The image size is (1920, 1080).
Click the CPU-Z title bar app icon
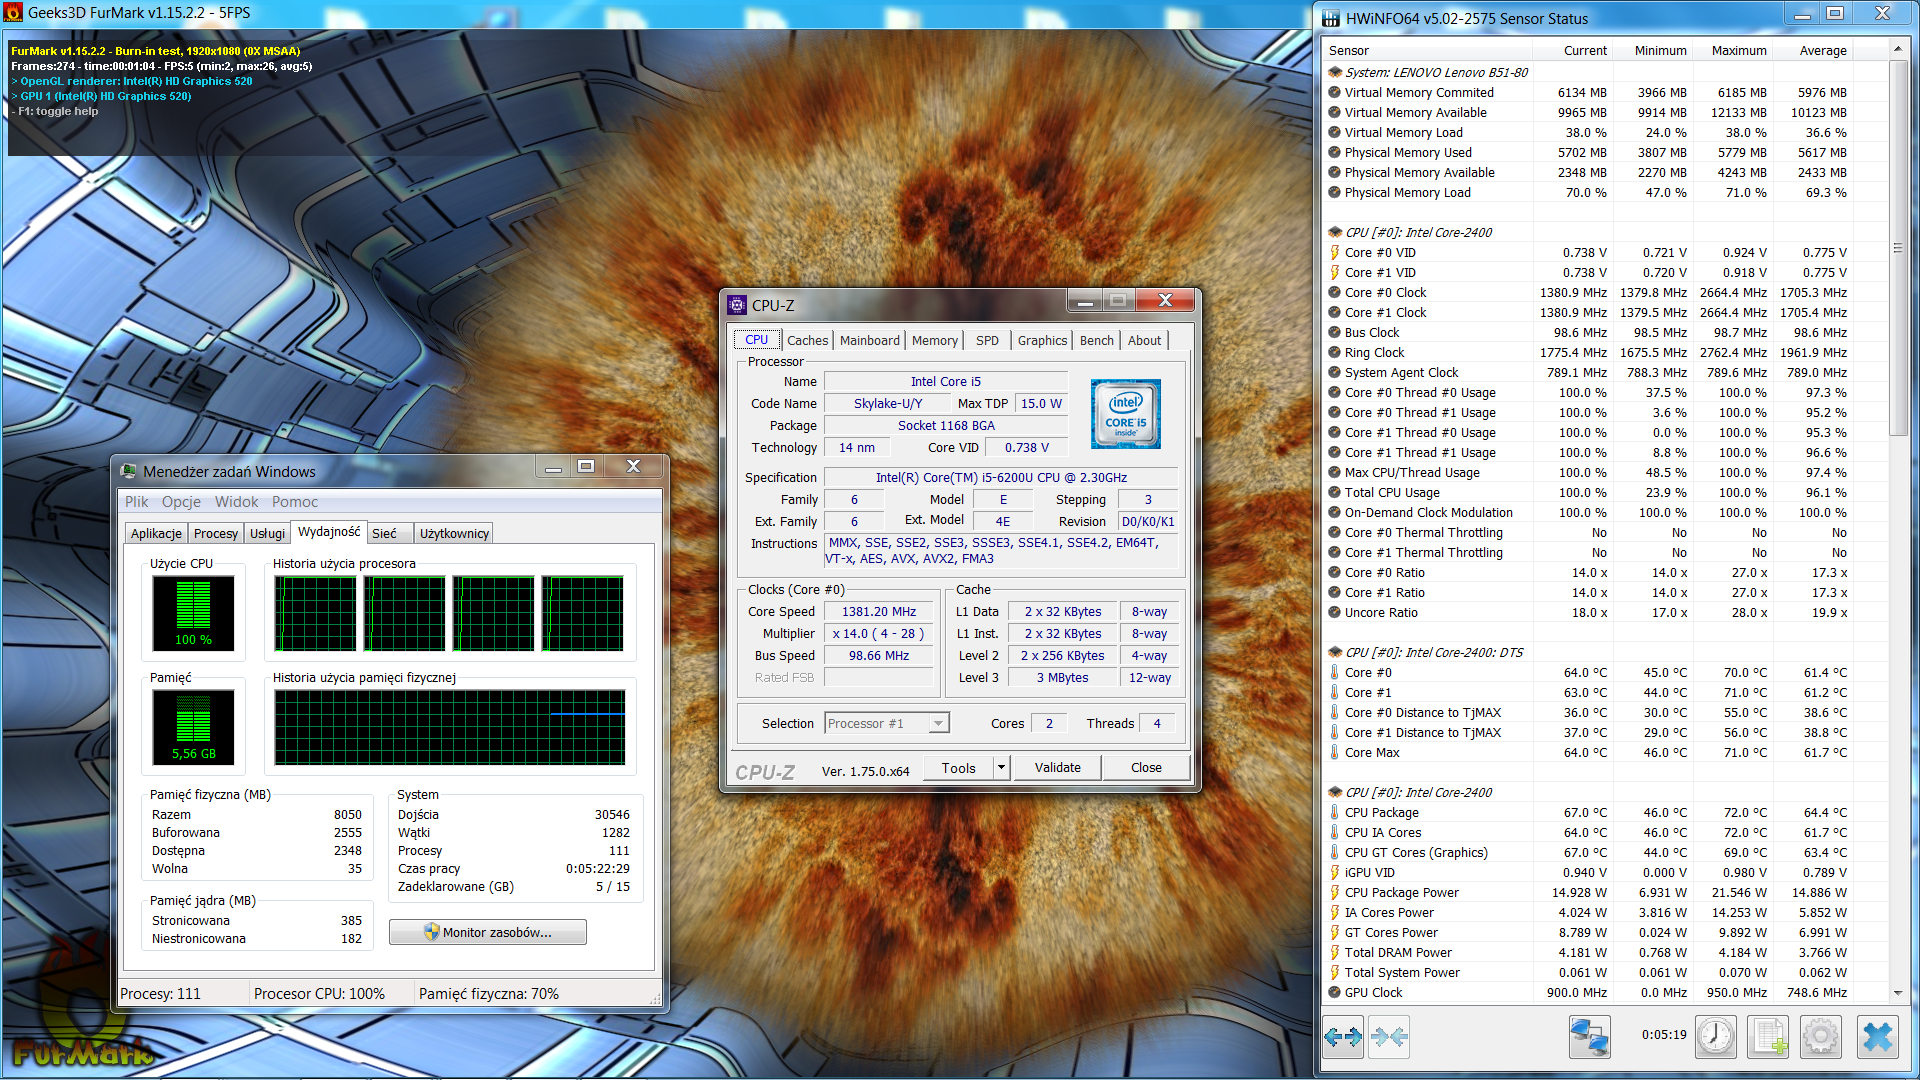pyautogui.click(x=738, y=305)
